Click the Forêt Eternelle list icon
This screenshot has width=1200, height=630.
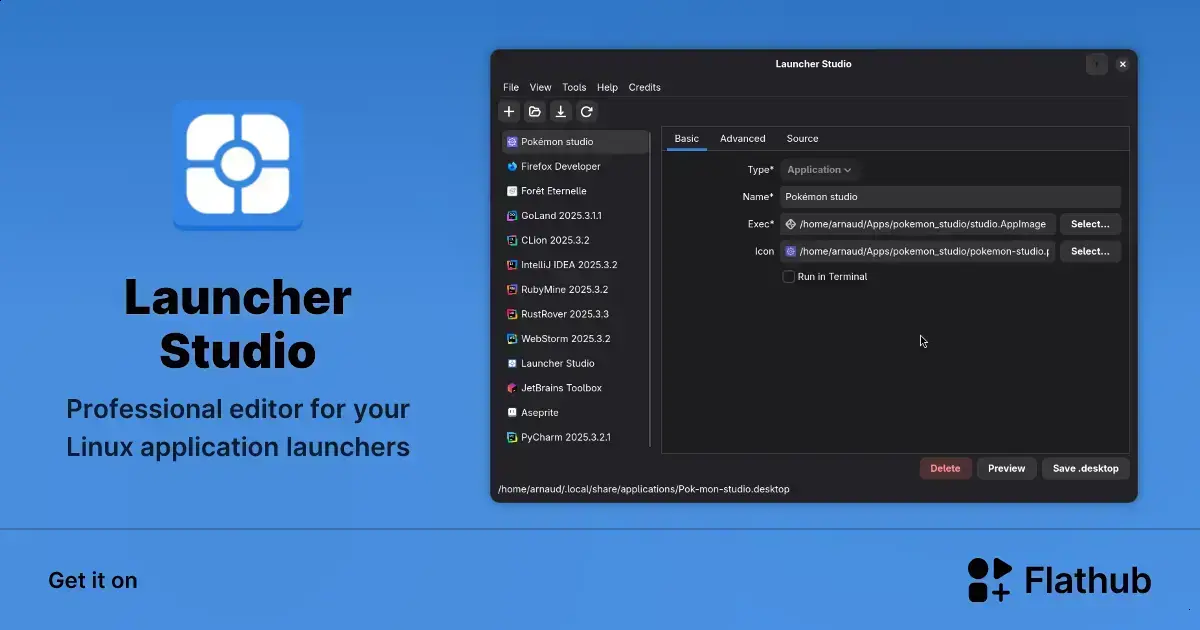click(512, 191)
